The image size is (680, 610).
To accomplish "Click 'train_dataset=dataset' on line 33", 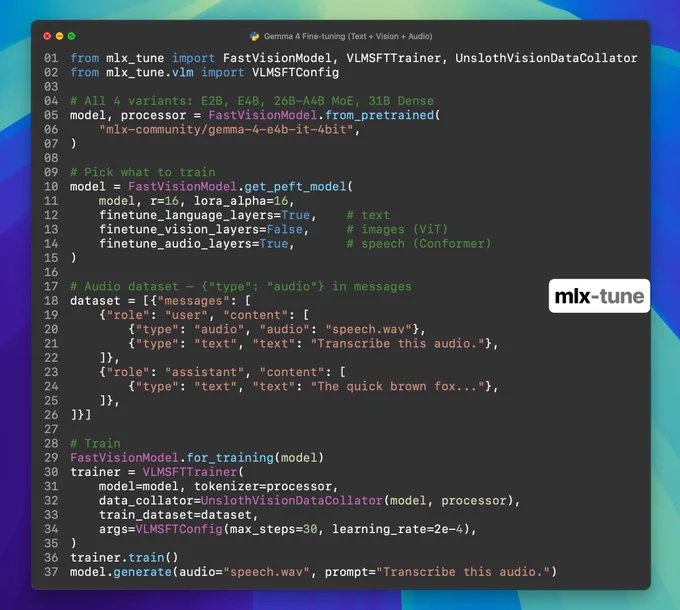I will (x=175, y=515).
